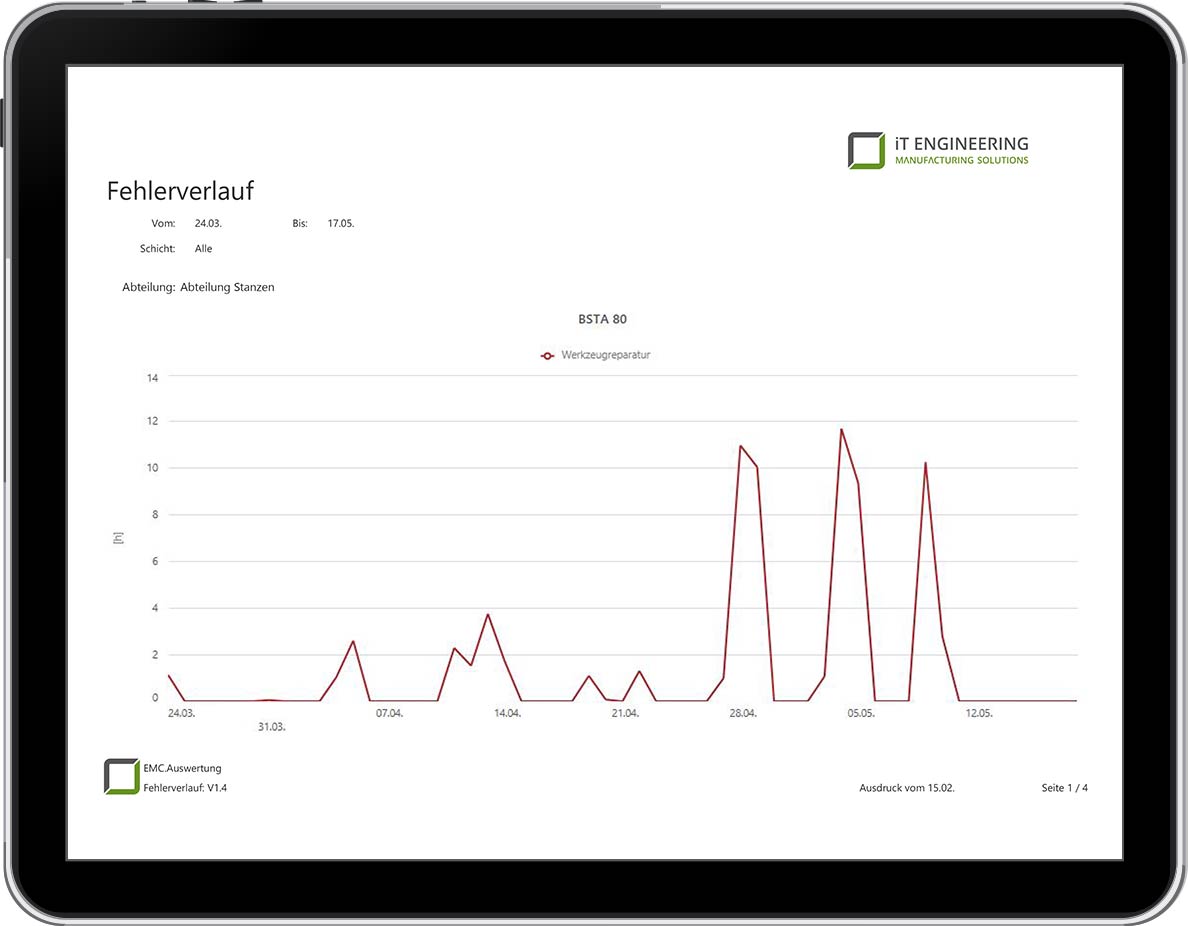Screen dimensions: 1188x926
Task: Click the Ausdruck vom 15.02. print date
Action: point(906,788)
